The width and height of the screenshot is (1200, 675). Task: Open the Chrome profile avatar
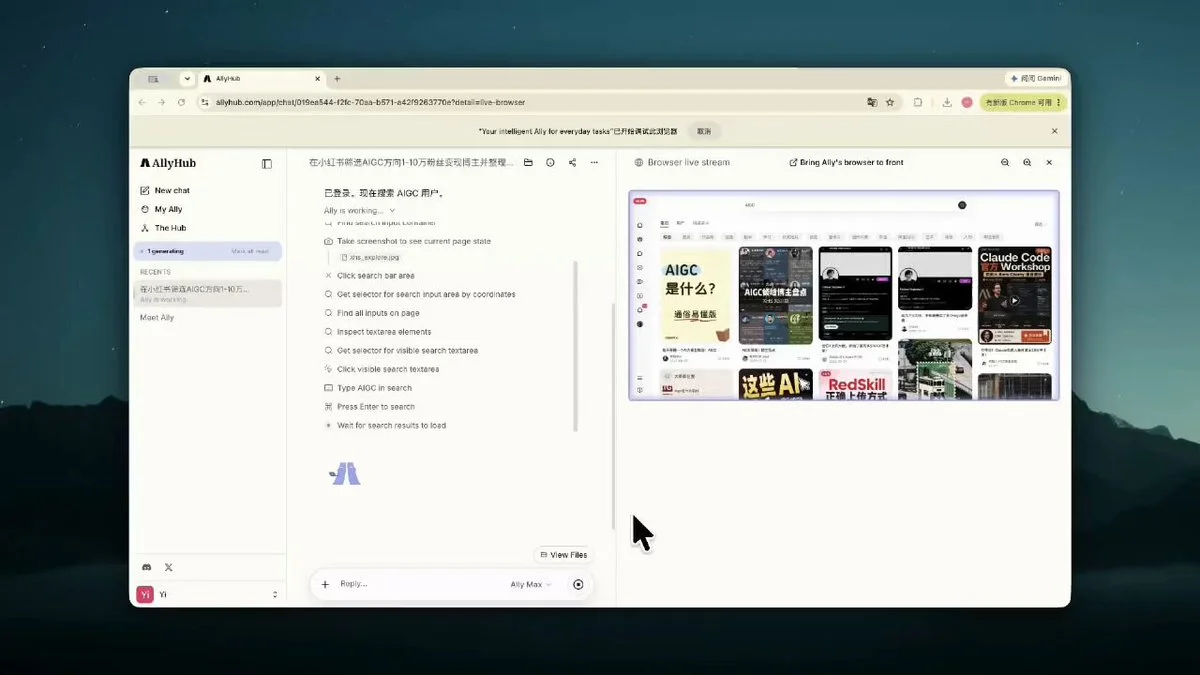tap(967, 102)
